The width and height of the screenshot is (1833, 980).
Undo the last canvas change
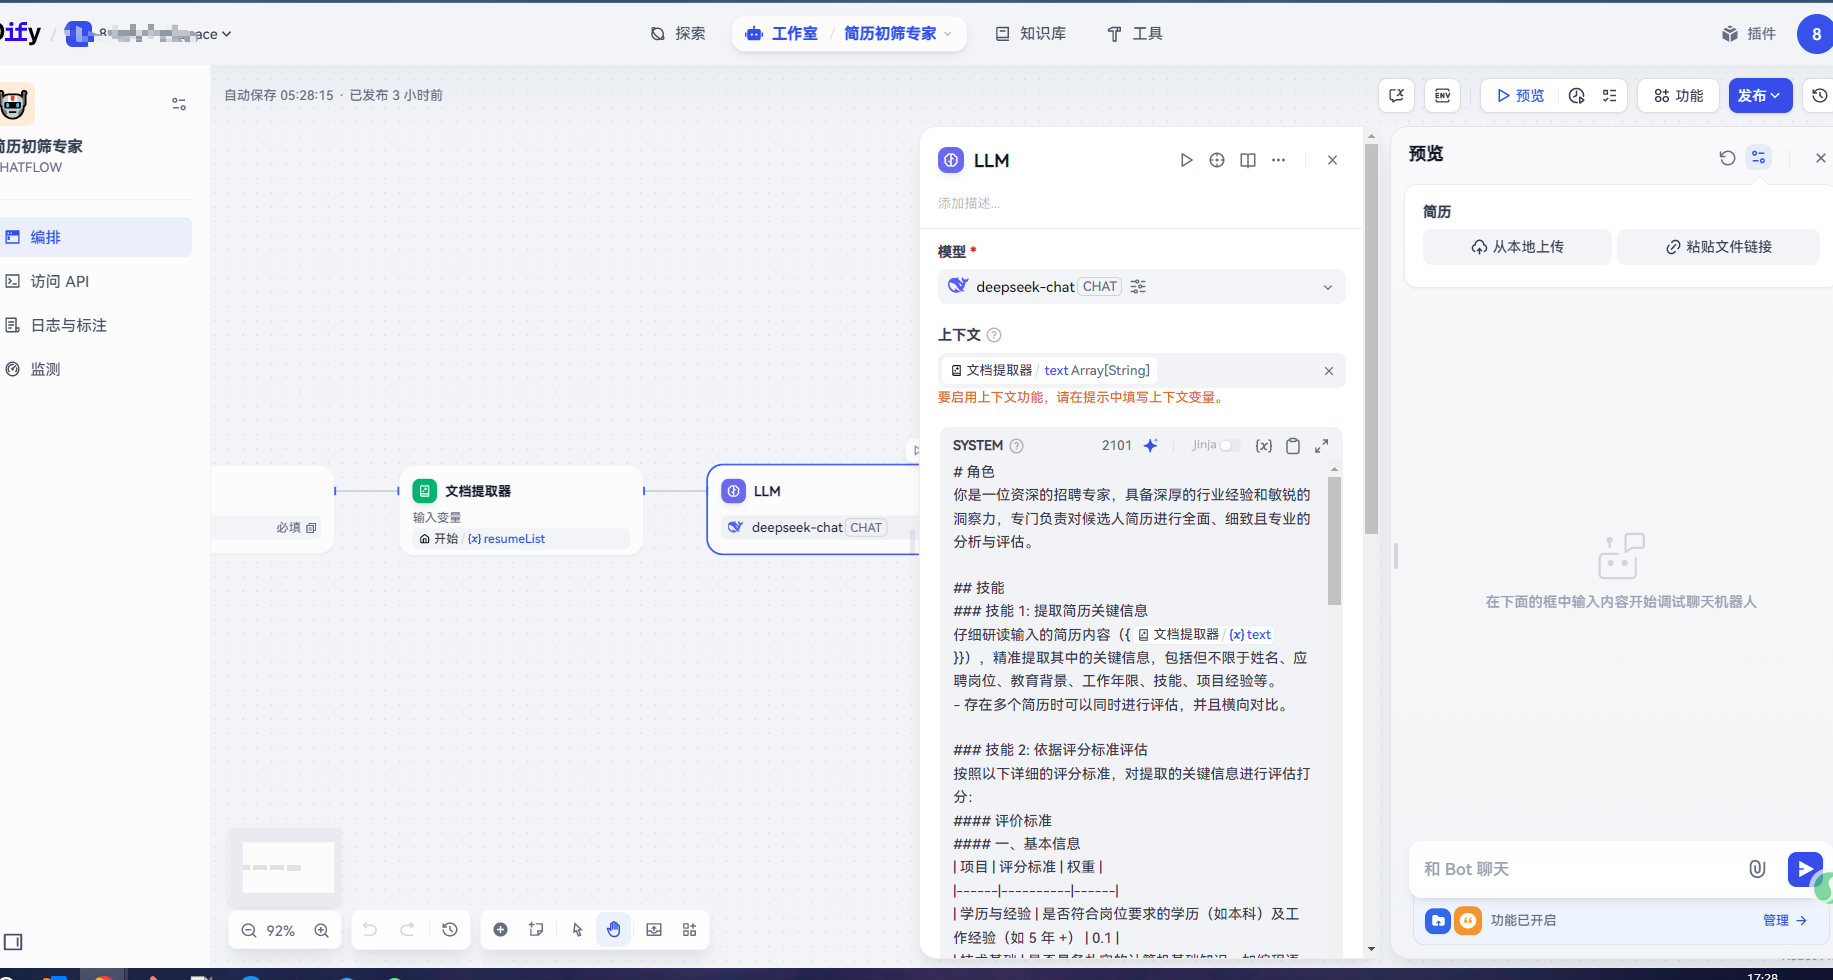pyautogui.click(x=370, y=930)
